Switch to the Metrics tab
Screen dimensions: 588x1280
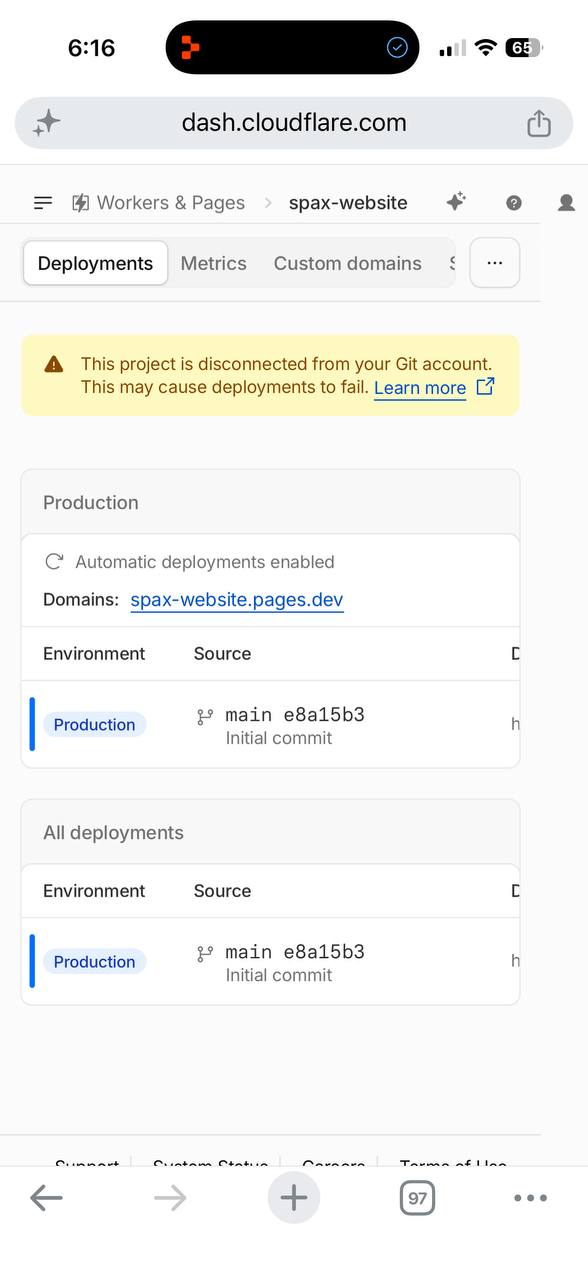[213, 263]
